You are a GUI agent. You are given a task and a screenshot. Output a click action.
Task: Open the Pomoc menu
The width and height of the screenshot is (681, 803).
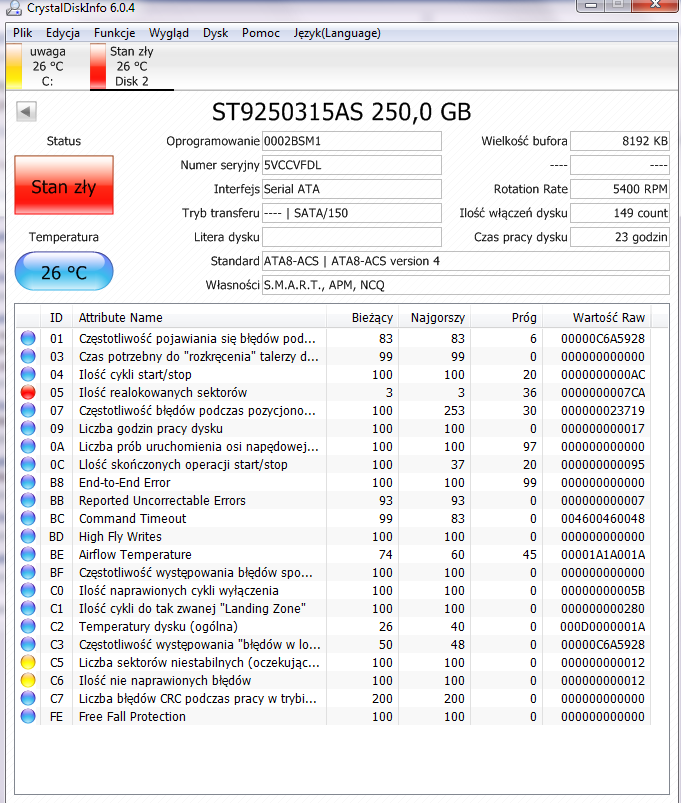coord(261,33)
